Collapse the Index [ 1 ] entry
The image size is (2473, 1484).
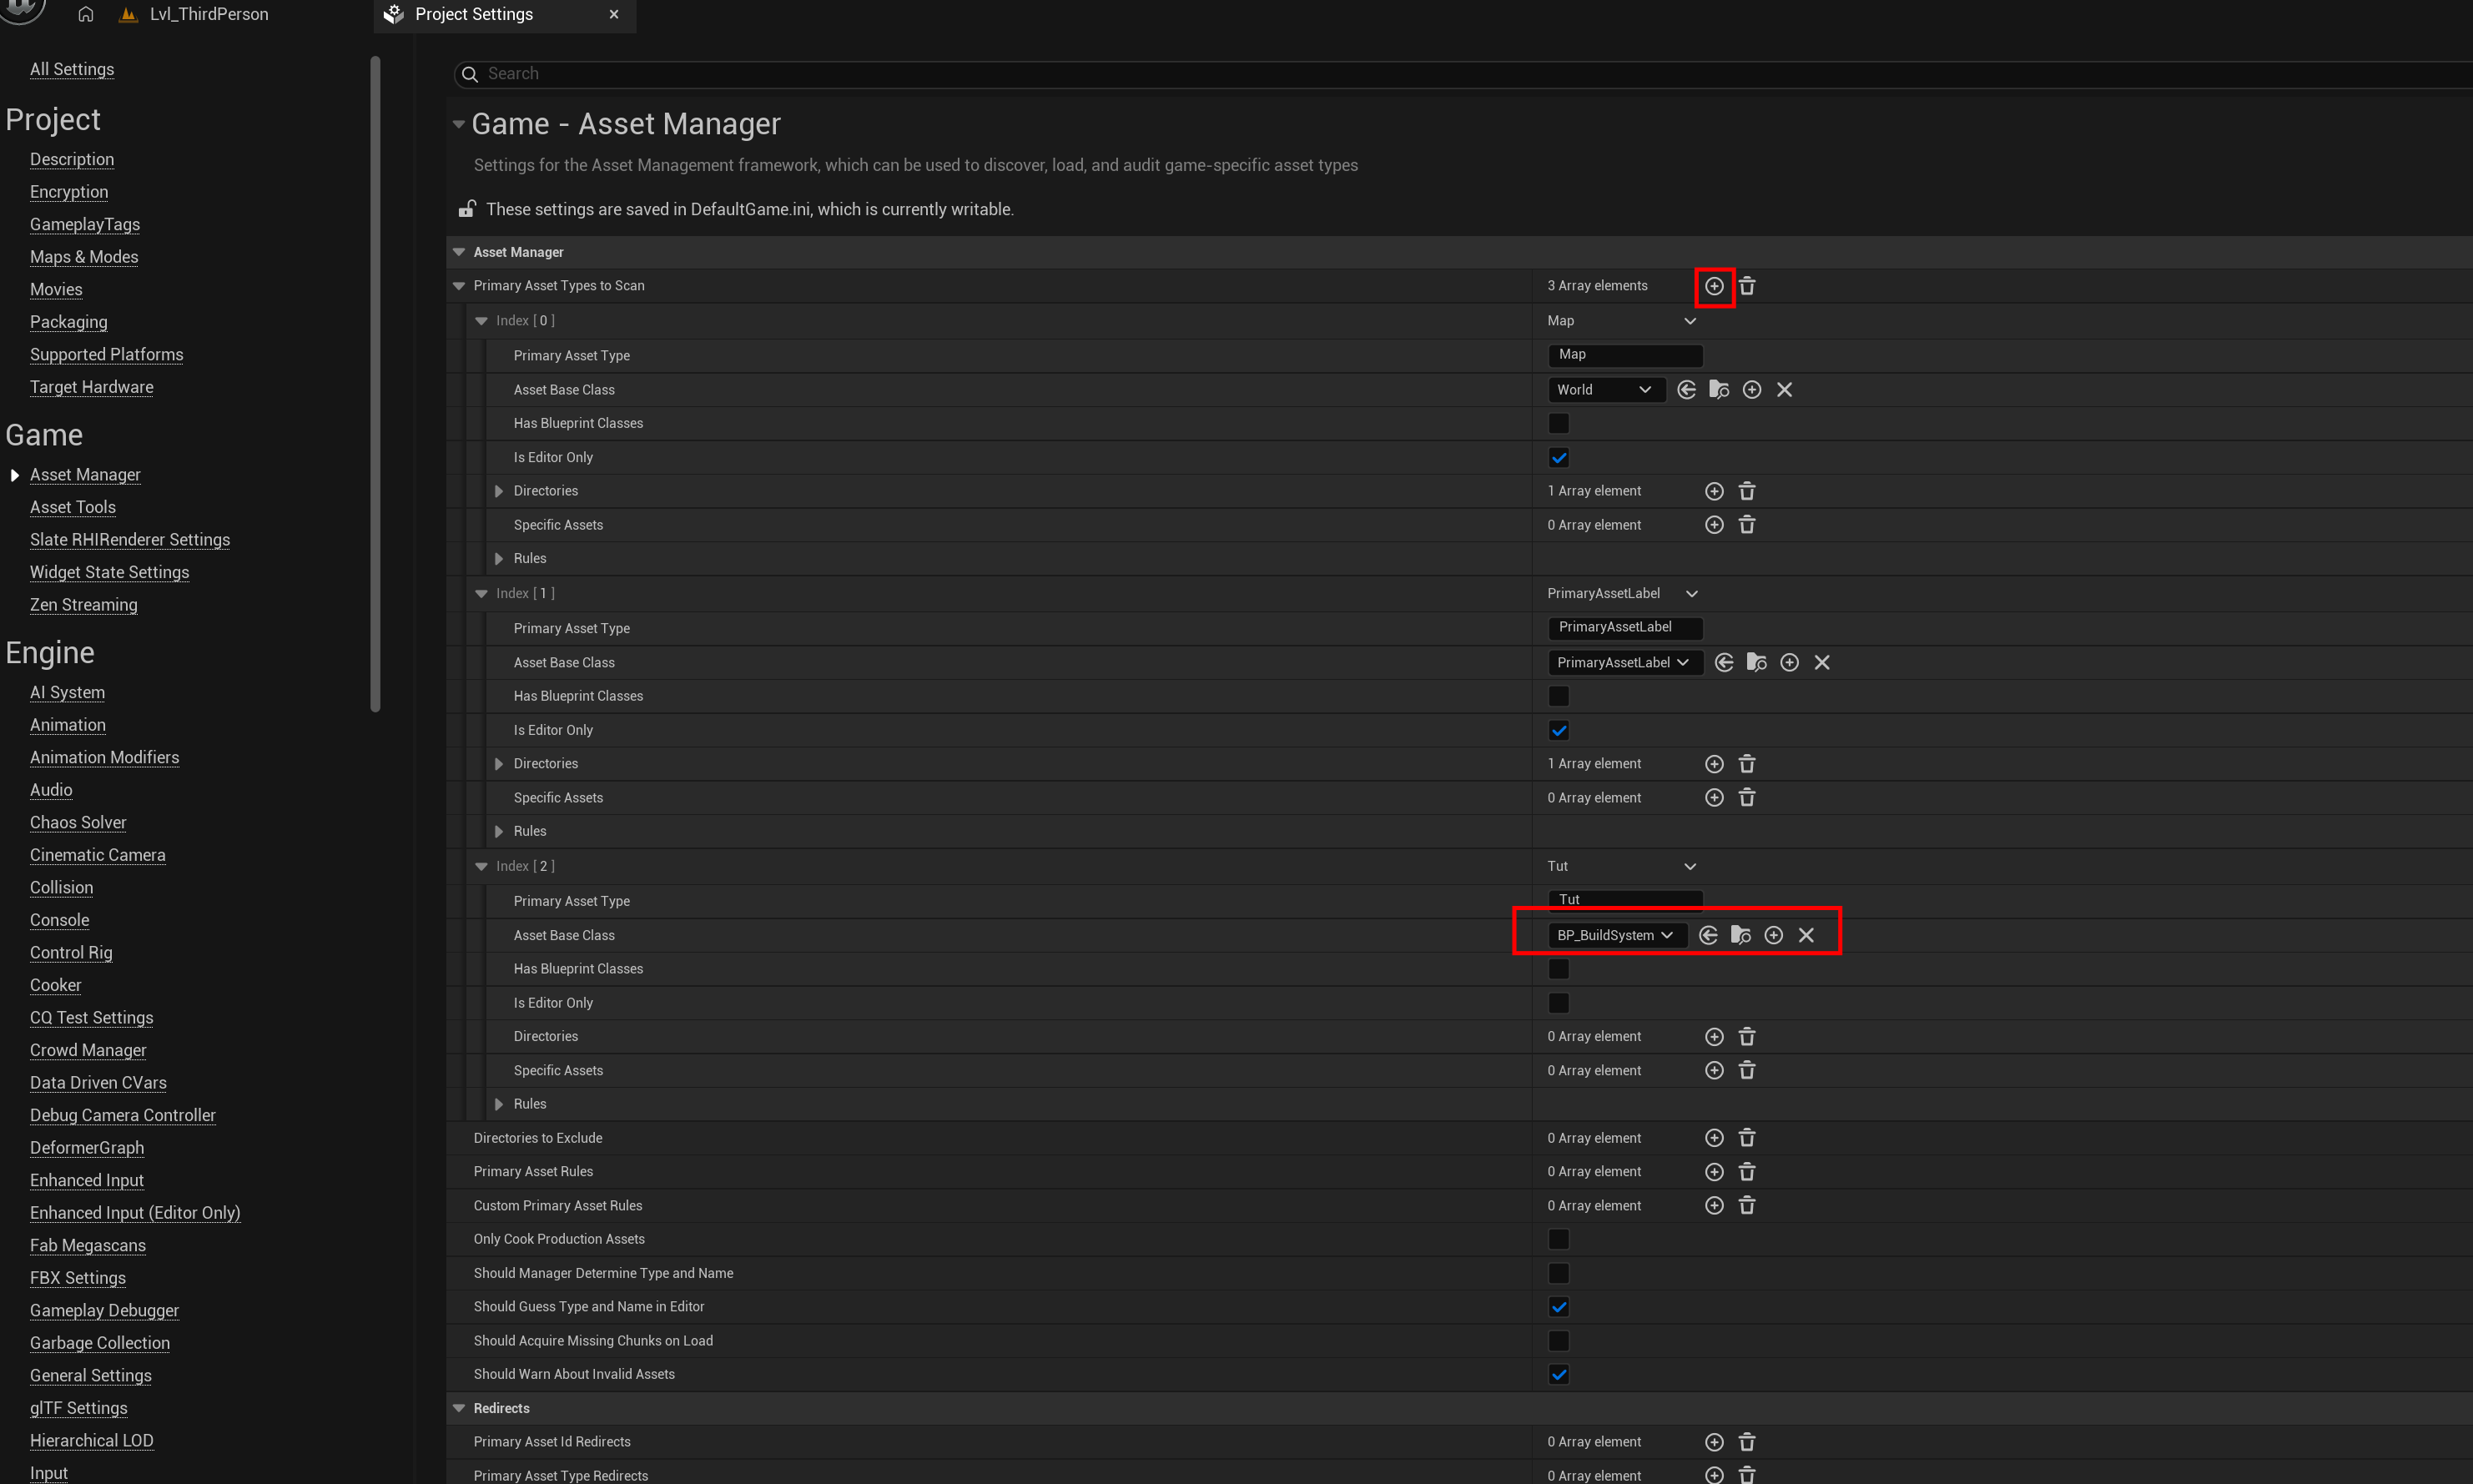coord(481,594)
